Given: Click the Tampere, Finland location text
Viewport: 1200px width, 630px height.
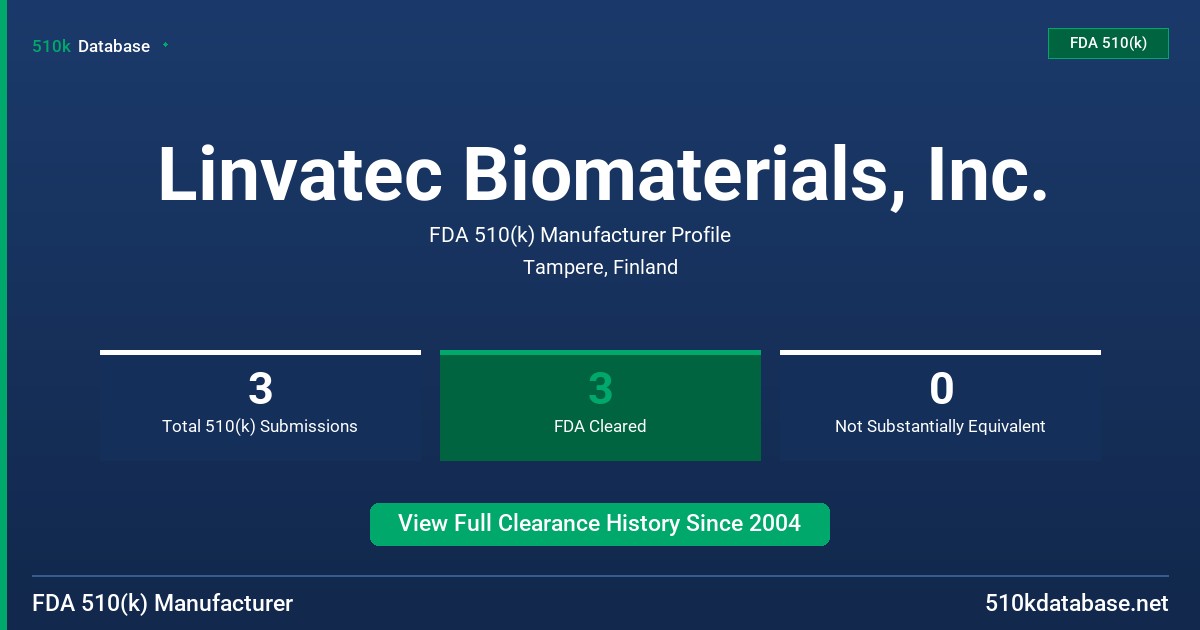Looking at the screenshot, I should point(600,267).
